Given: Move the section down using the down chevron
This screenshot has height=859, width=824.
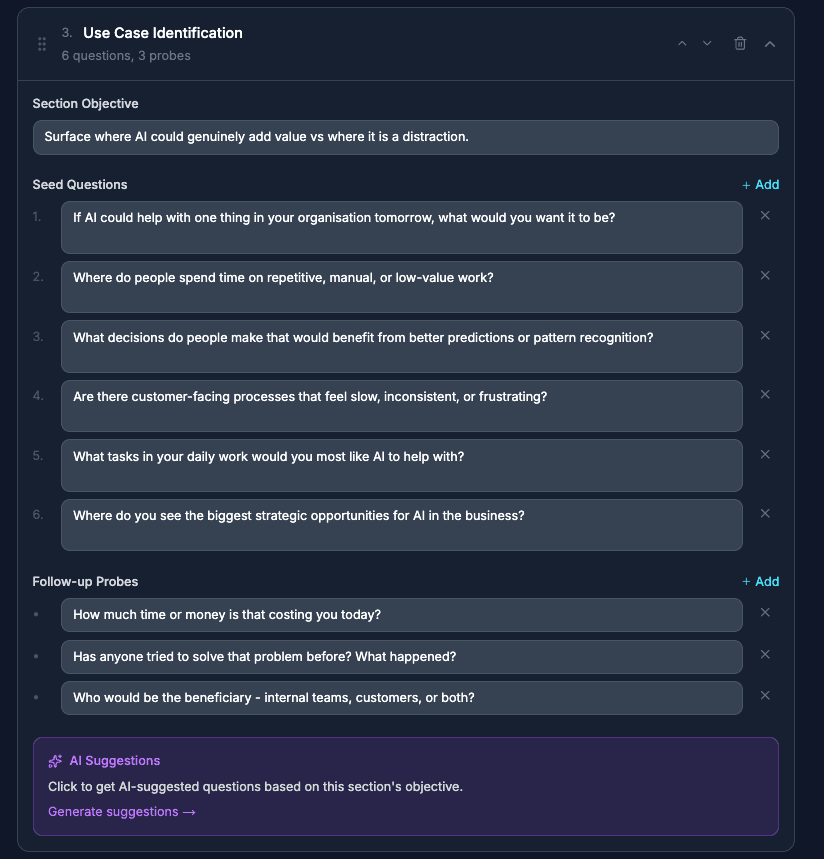Looking at the screenshot, I should [x=707, y=43].
